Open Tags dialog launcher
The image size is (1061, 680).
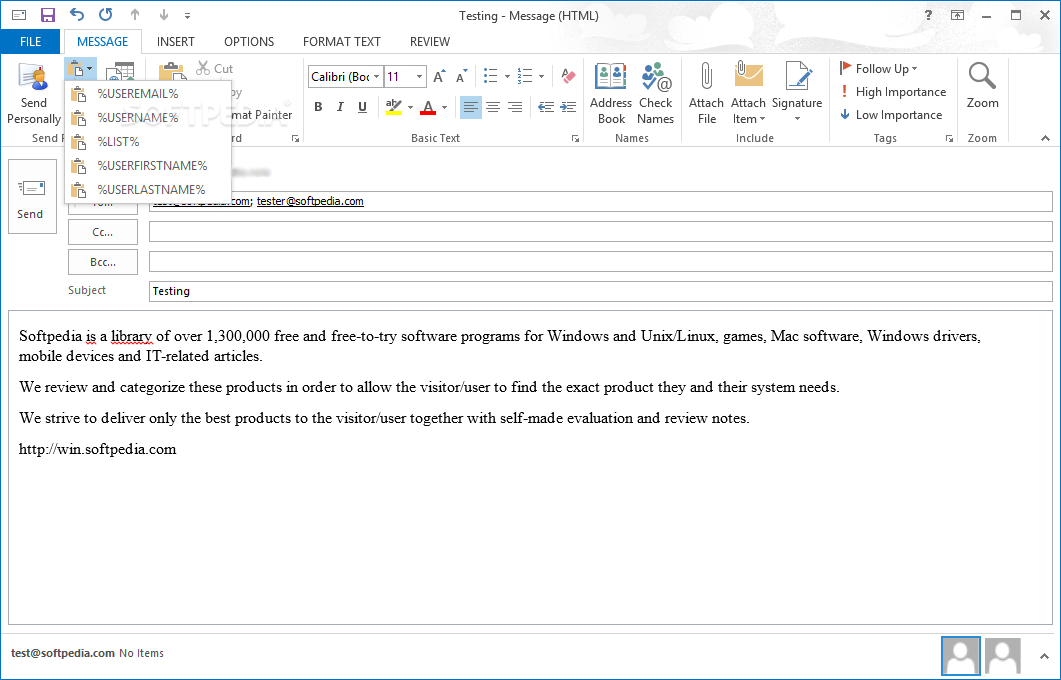tap(949, 138)
